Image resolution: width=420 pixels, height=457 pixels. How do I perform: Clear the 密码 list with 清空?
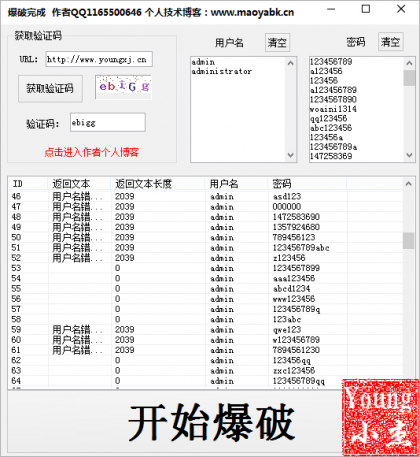[x=391, y=42]
